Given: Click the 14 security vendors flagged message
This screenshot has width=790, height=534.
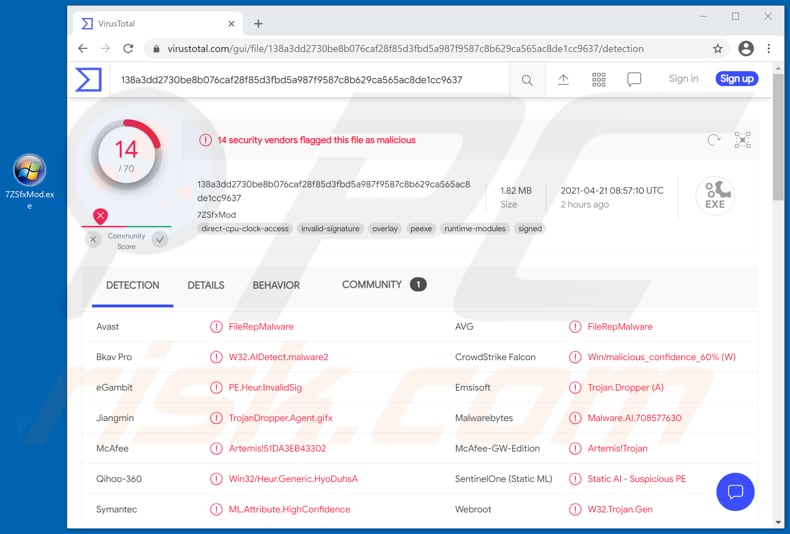Looking at the screenshot, I should tap(316, 140).
